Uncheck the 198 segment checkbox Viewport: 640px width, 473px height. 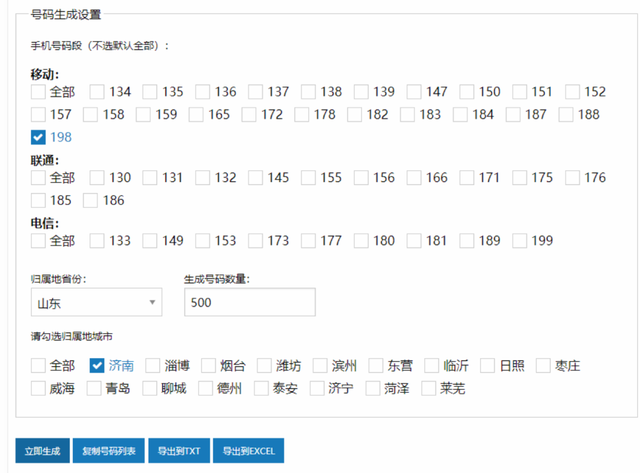(38, 138)
